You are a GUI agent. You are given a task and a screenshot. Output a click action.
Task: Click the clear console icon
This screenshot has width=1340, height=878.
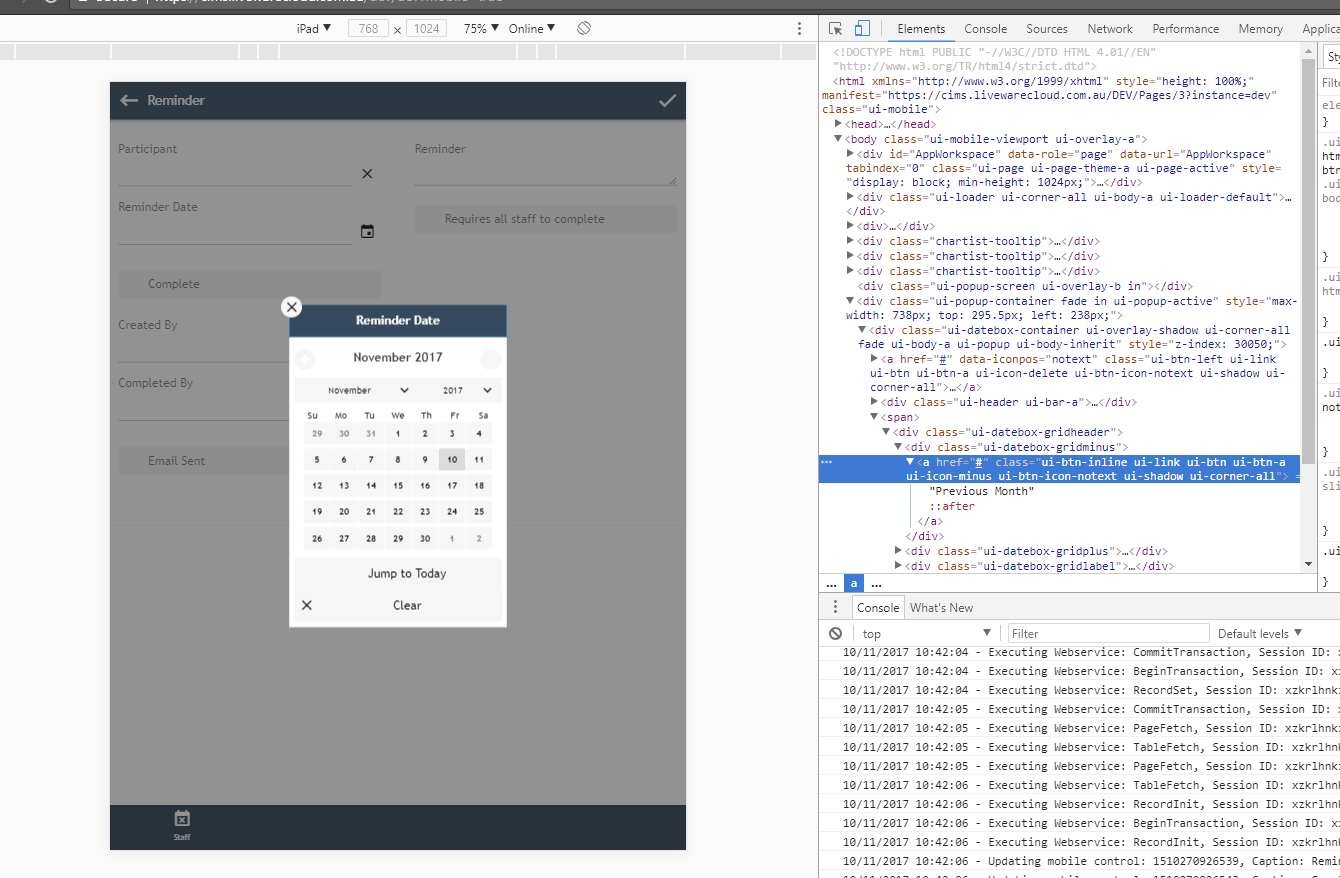click(x=836, y=632)
